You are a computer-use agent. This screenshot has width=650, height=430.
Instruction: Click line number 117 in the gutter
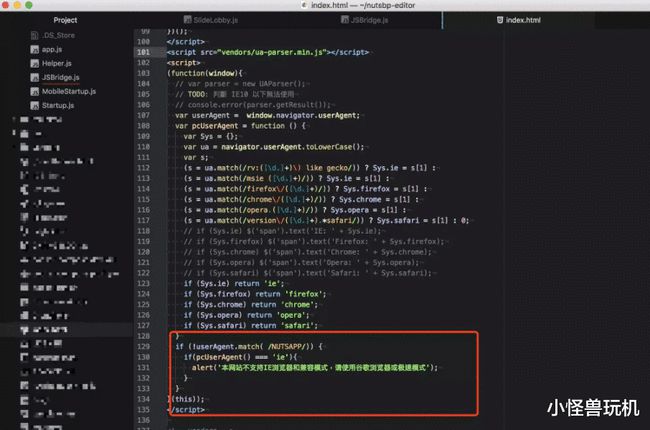click(x=143, y=221)
